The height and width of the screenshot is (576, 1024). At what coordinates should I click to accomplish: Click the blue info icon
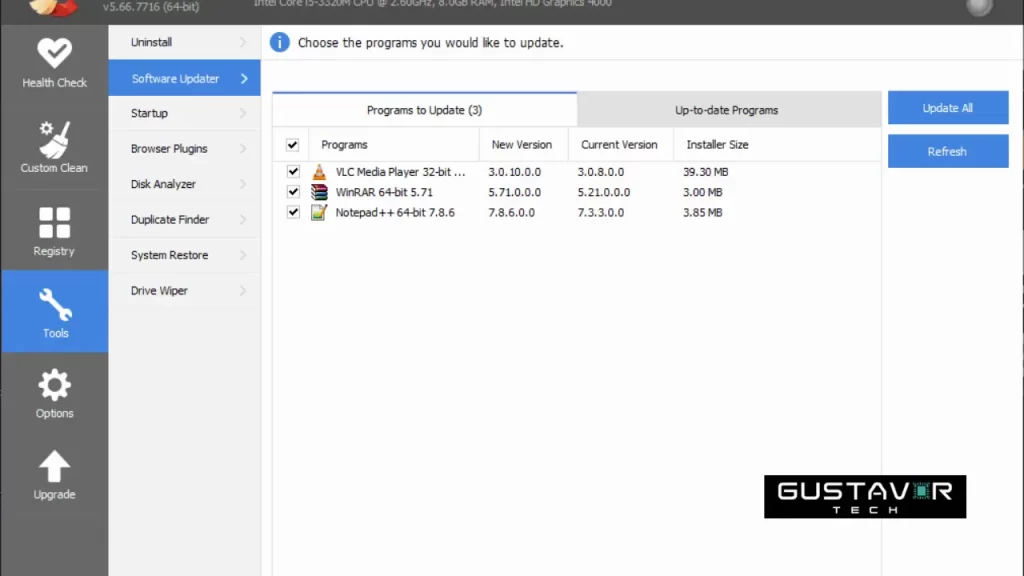[x=280, y=42]
